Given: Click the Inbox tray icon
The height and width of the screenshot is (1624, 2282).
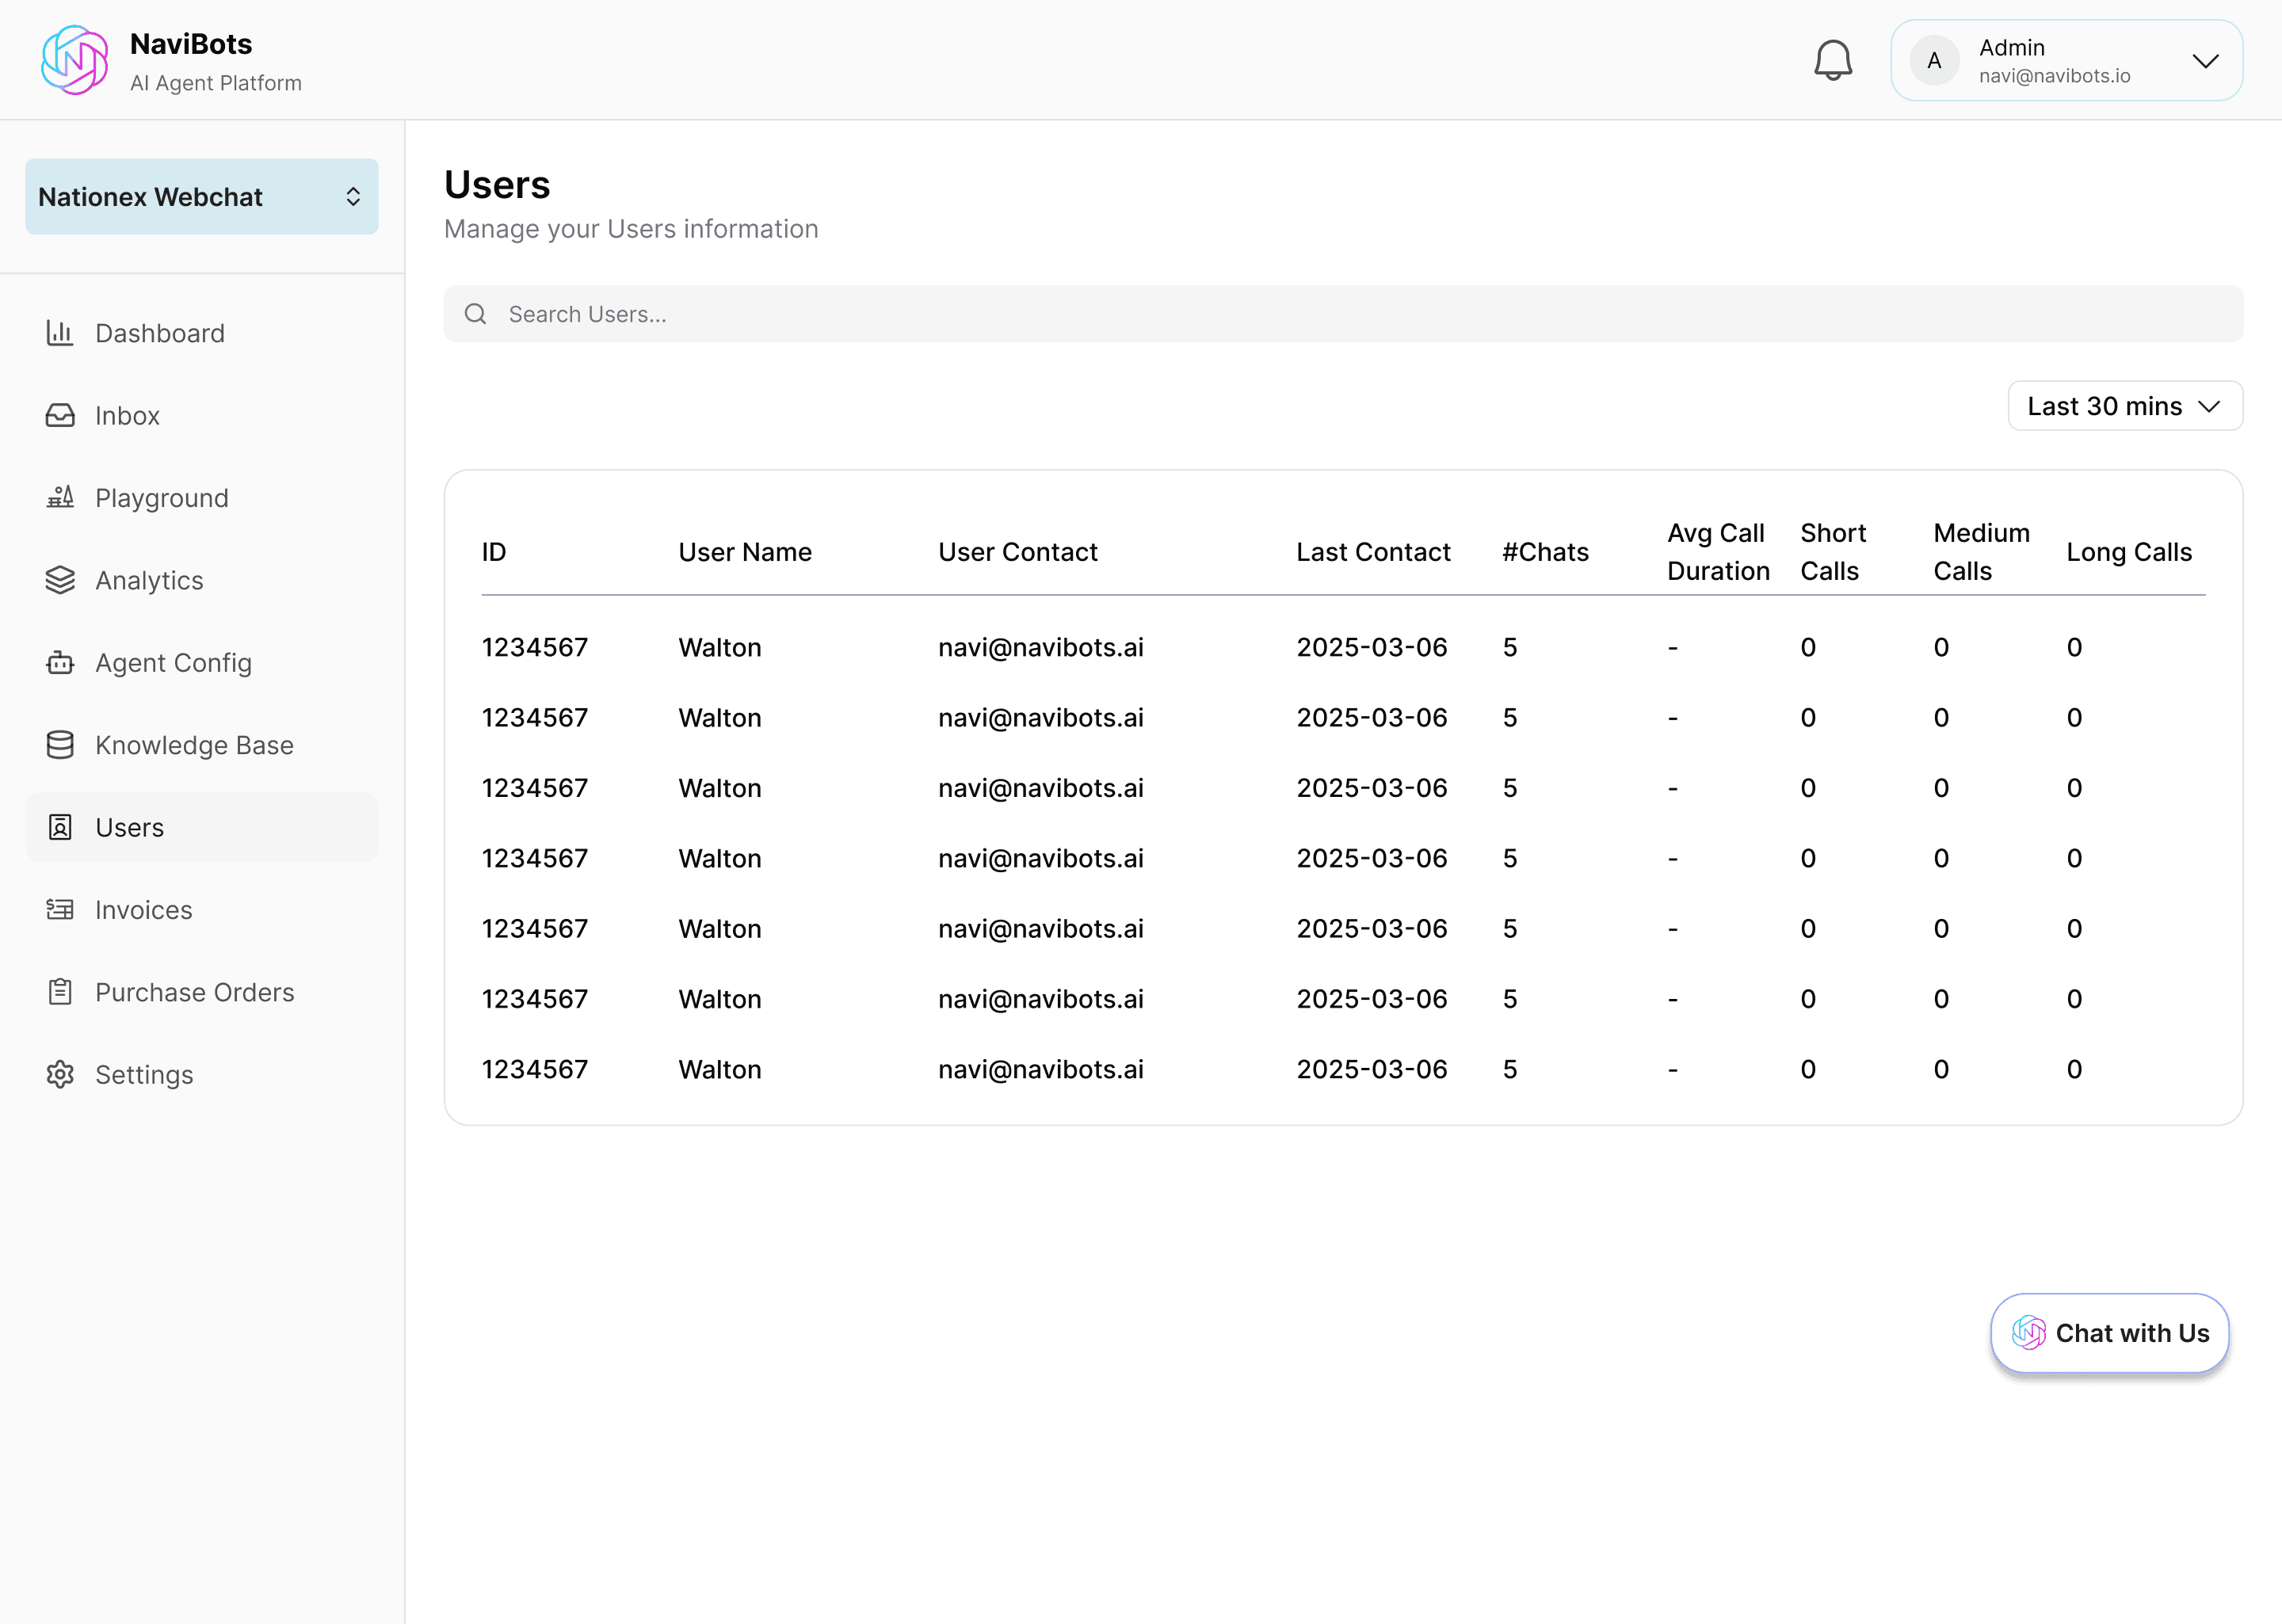Looking at the screenshot, I should pyautogui.click(x=60, y=415).
